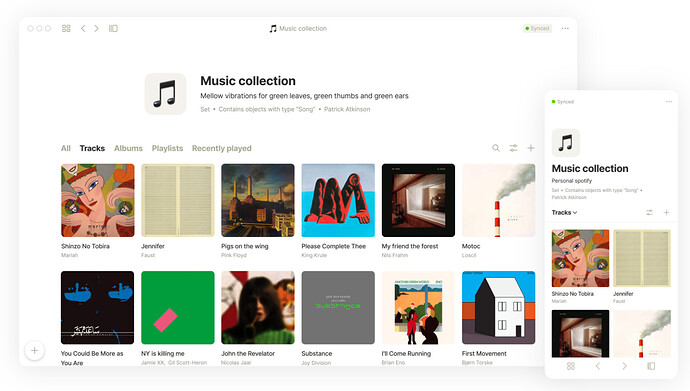
Task: Click the 'Mellow vibrations' description text
Action: (x=305, y=96)
